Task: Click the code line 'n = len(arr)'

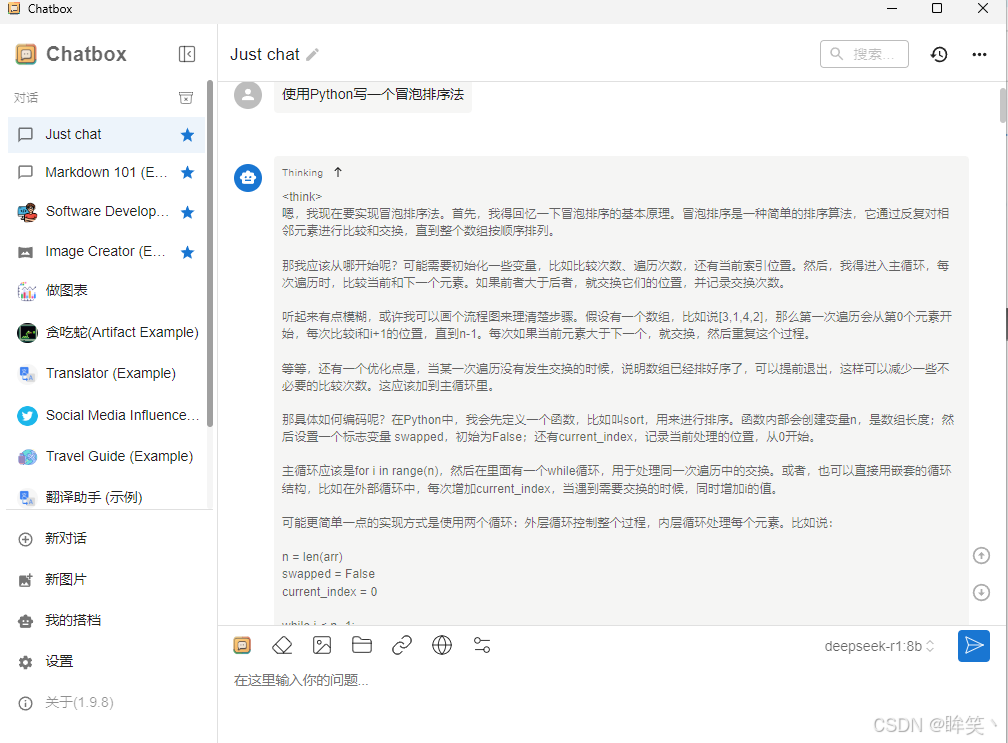Action: click(x=312, y=557)
